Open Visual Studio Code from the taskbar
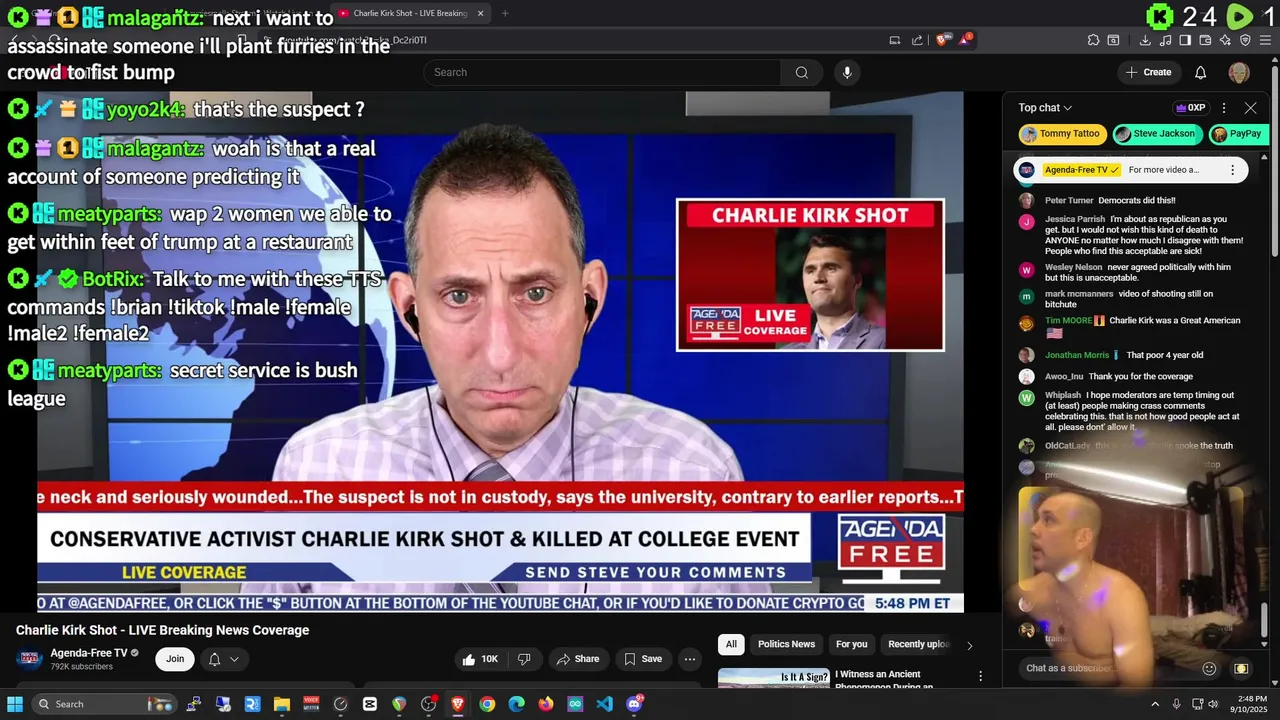Screen dimensions: 1280x720 point(604,704)
